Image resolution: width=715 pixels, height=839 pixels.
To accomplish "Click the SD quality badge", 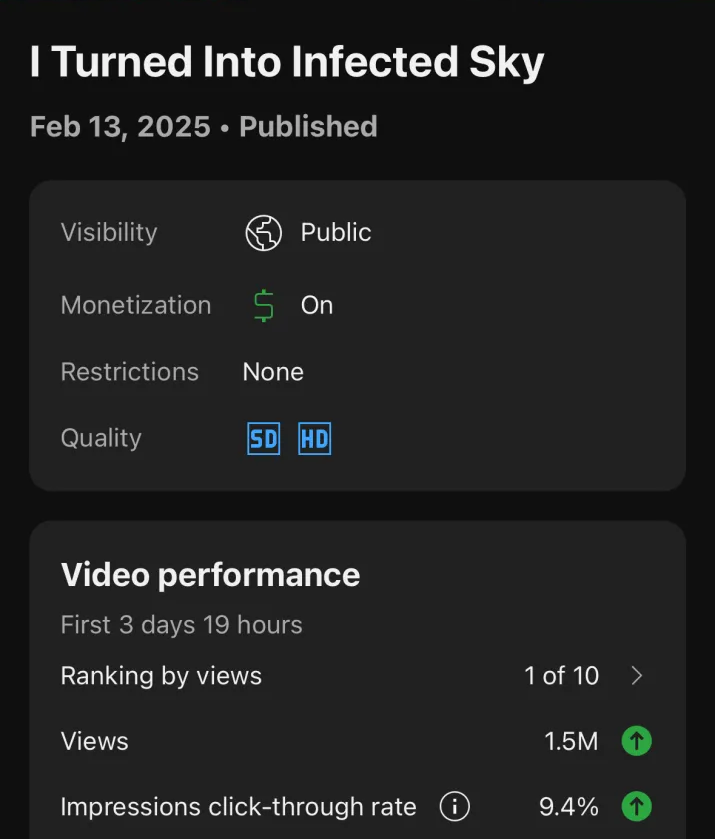I will pos(264,438).
